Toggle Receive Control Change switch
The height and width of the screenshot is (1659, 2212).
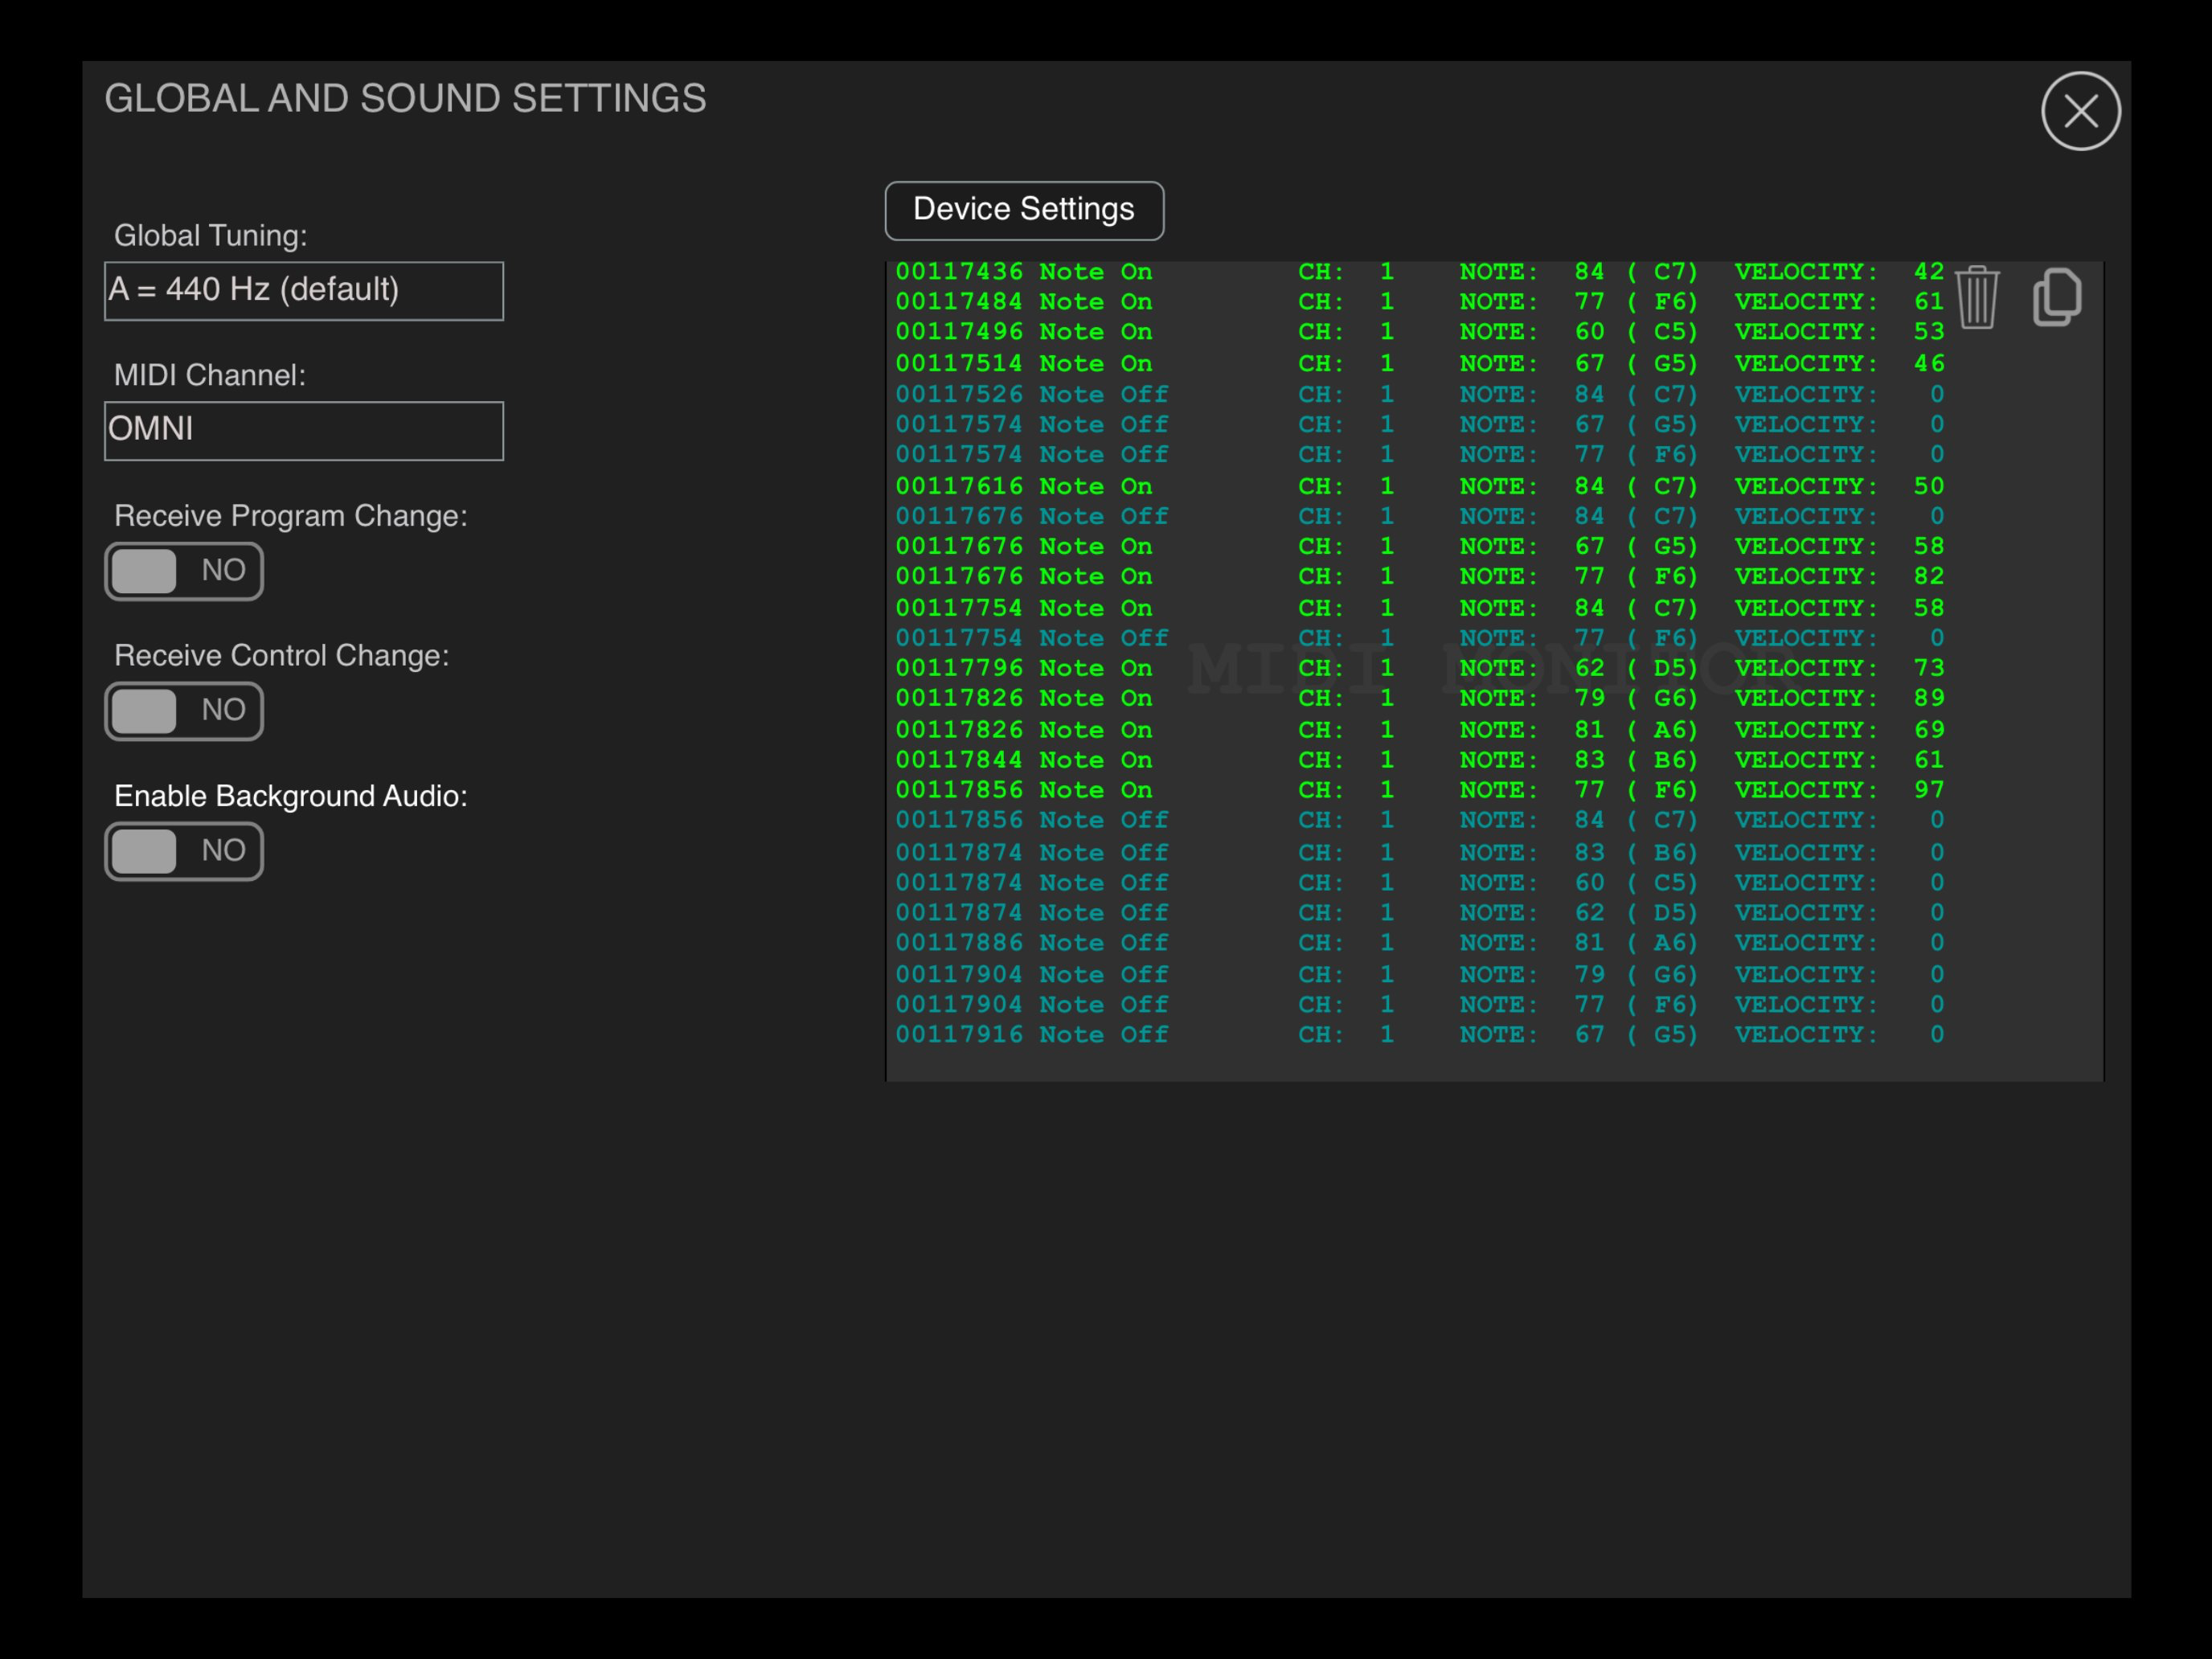pyautogui.click(x=184, y=711)
